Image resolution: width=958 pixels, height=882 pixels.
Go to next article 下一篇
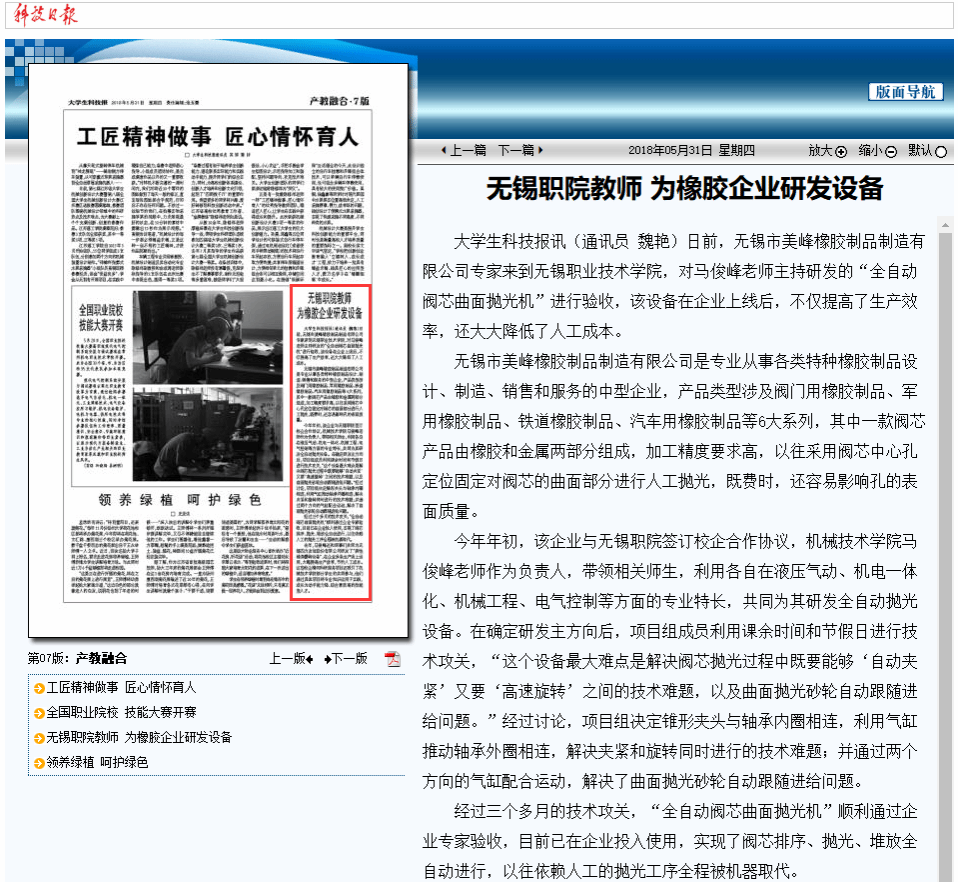(520, 150)
